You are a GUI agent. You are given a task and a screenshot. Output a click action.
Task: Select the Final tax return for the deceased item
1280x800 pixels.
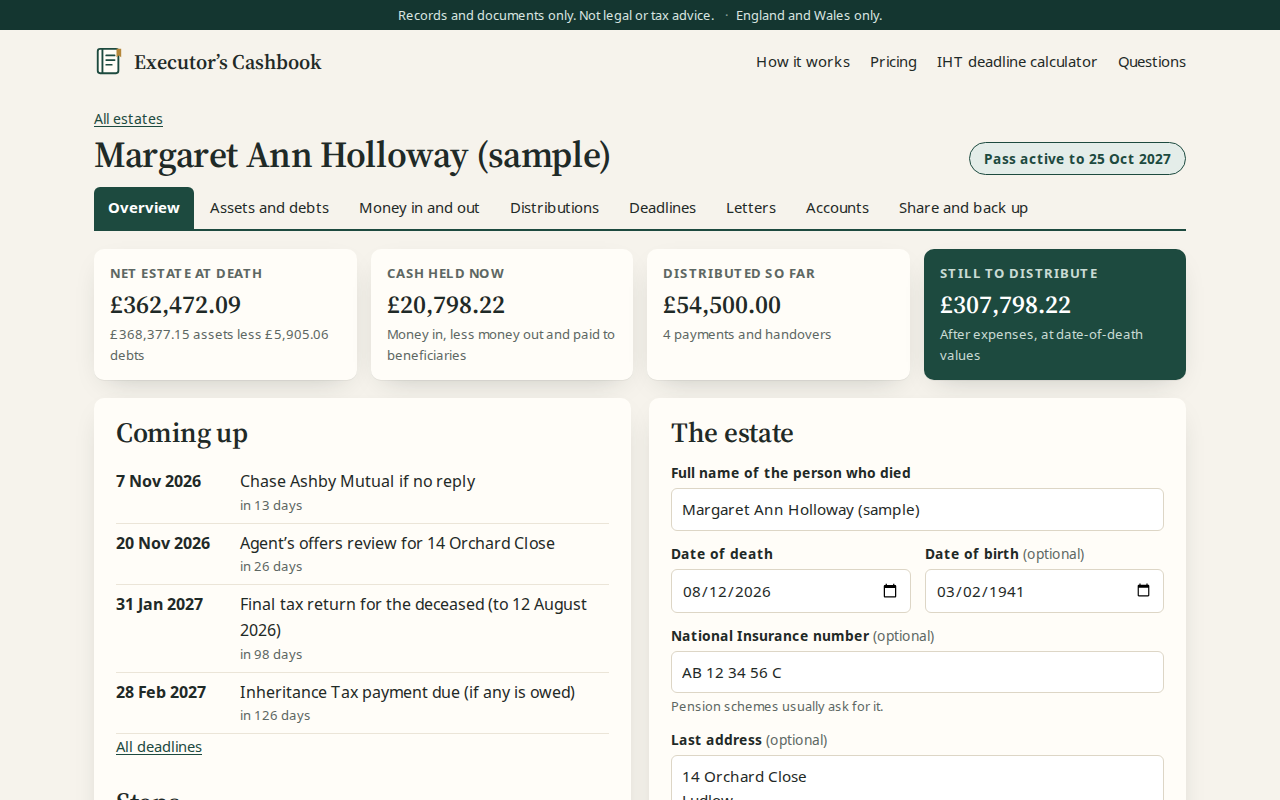362,629
